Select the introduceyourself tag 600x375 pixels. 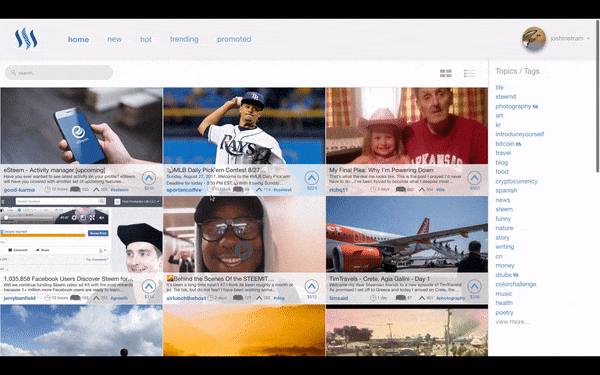(x=519, y=134)
